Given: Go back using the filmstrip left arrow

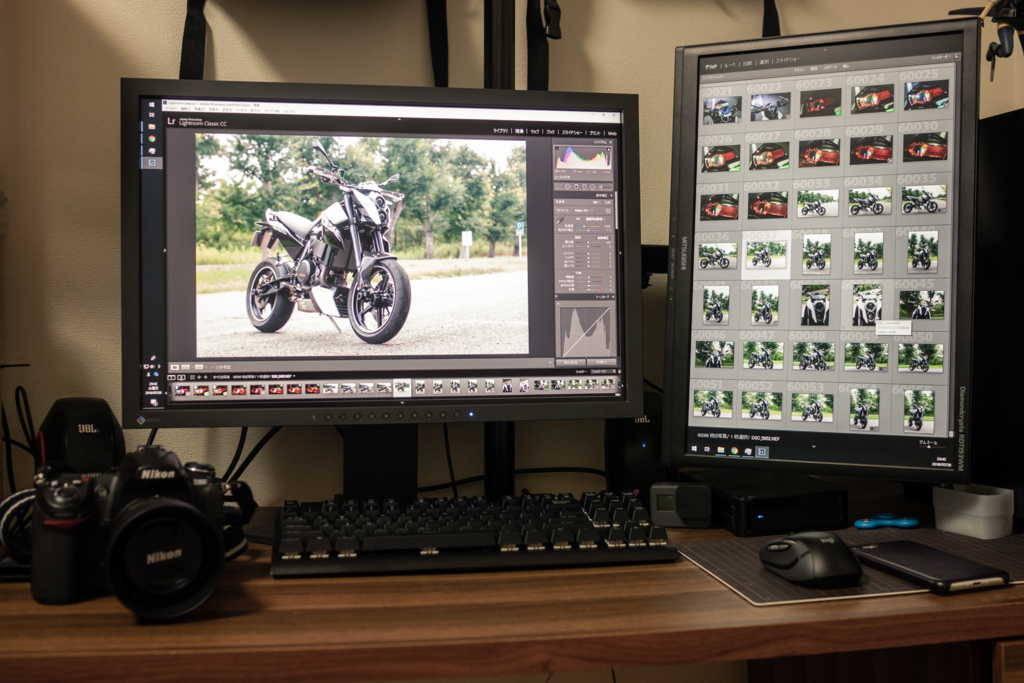Looking at the screenshot, I should pos(199,377).
